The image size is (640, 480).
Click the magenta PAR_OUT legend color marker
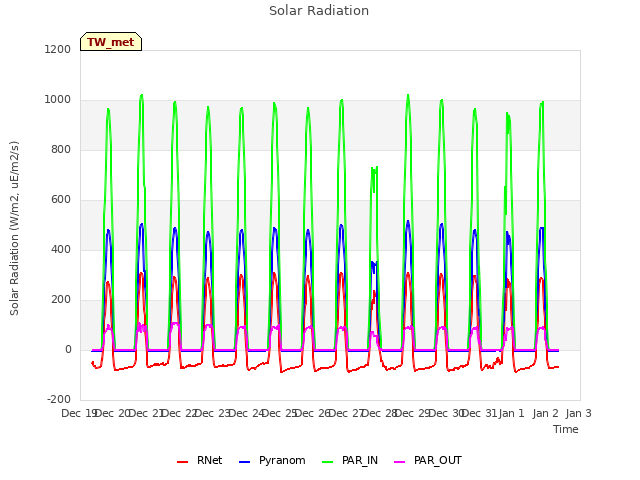pyautogui.click(x=400, y=462)
